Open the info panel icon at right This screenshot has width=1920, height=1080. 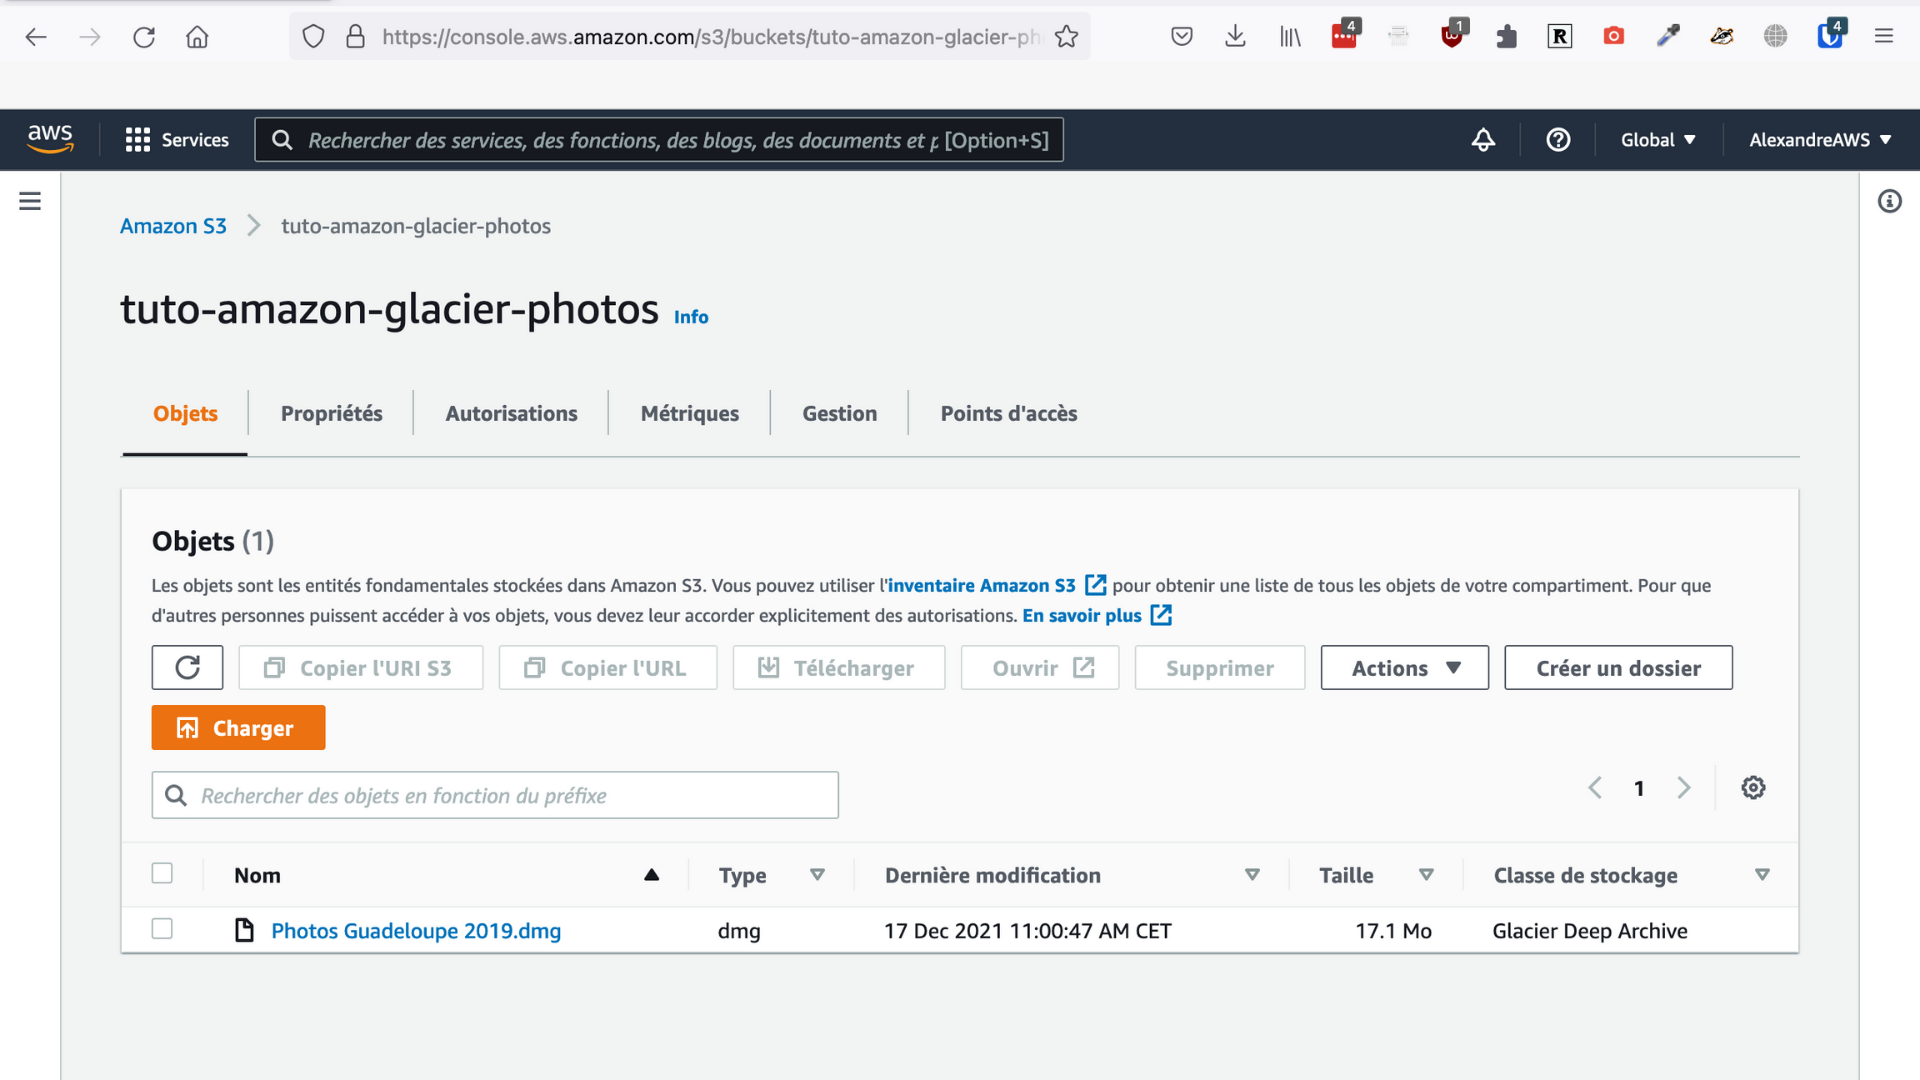click(1889, 201)
